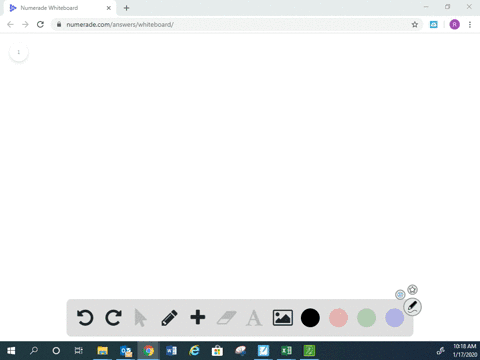Pick the purple color swatch
The image size is (480, 360).
[395, 318]
